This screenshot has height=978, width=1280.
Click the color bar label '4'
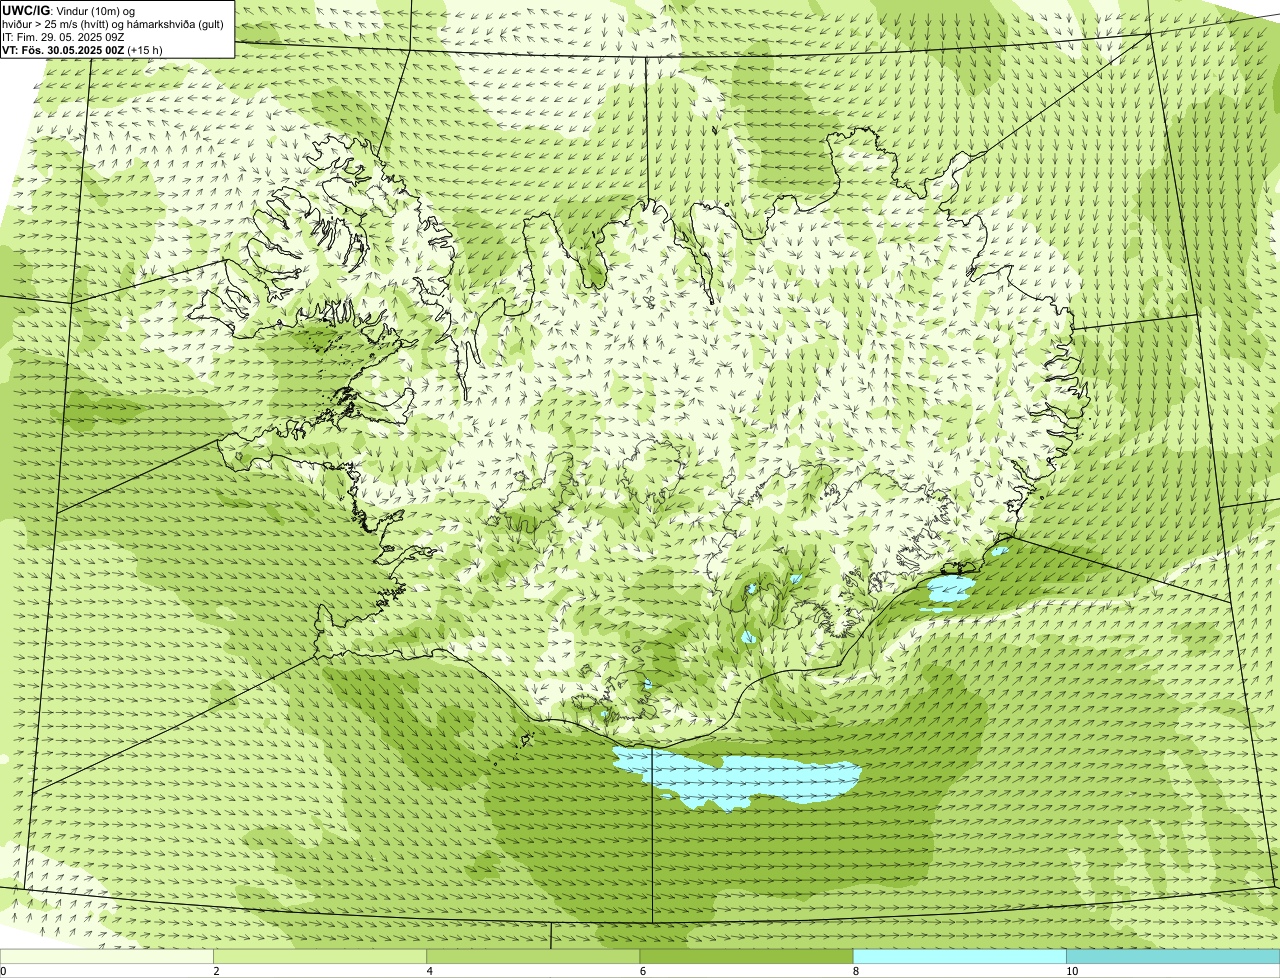429,971
